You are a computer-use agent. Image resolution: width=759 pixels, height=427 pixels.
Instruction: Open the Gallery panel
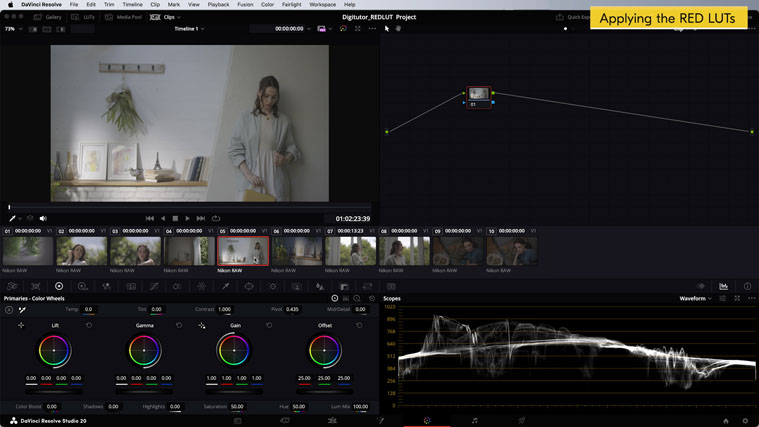47,17
